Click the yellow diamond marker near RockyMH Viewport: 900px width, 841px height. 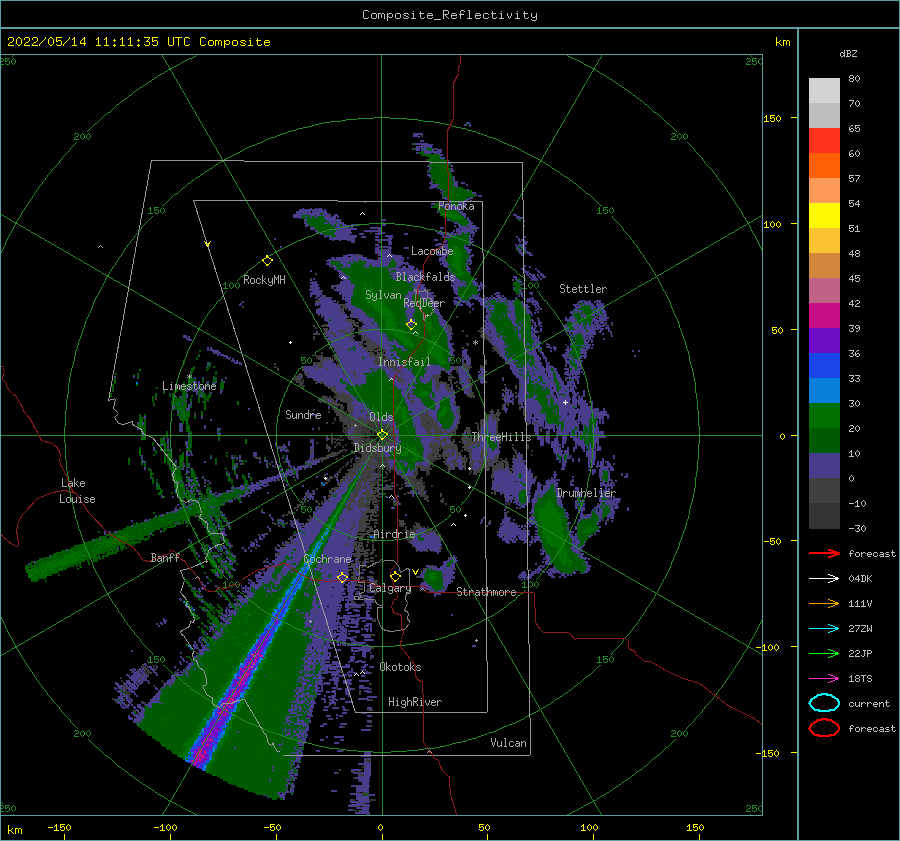click(x=267, y=261)
